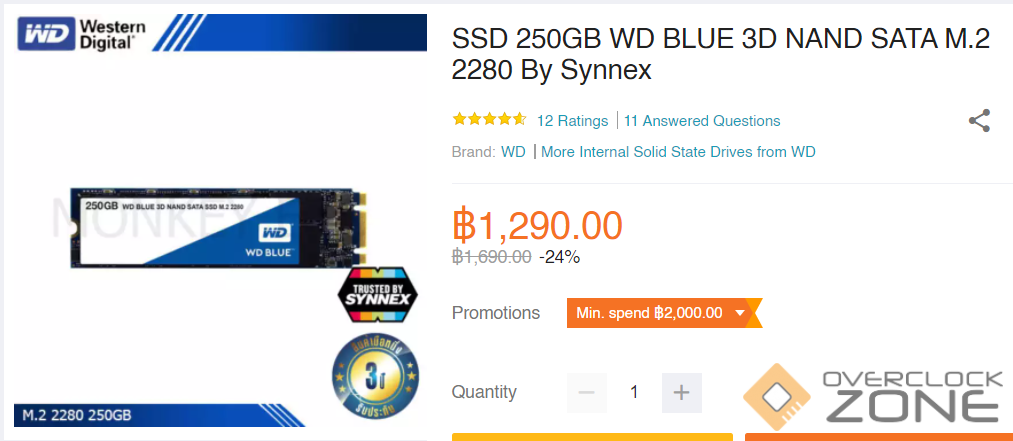Open the 11 Answered Questions link
1013x441 pixels.
coord(702,121)
